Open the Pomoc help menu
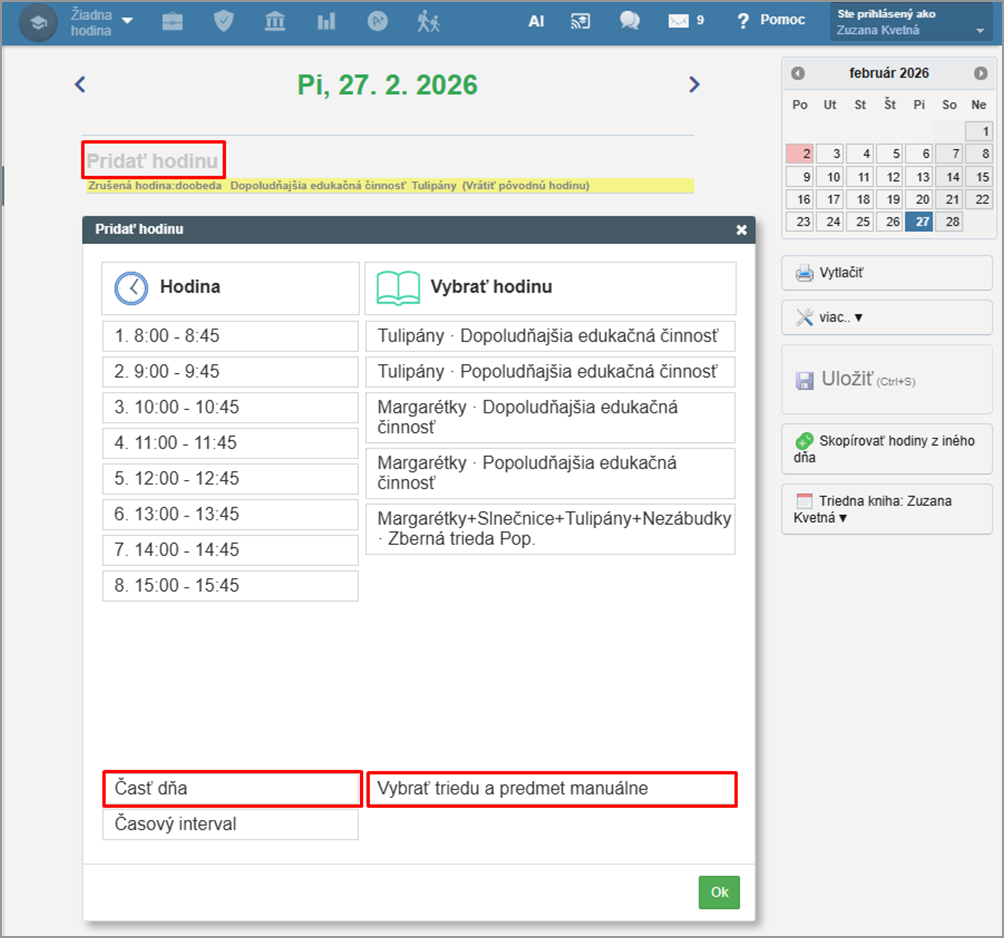Viewport: 1004px width, 938px height. (771, 21)
